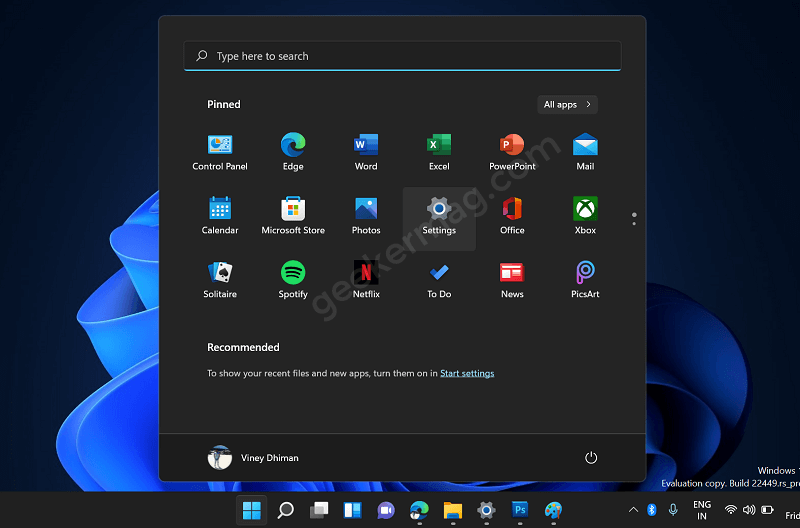
Task: Open Teams Chat on taskbar
Action: coord(386,510)
